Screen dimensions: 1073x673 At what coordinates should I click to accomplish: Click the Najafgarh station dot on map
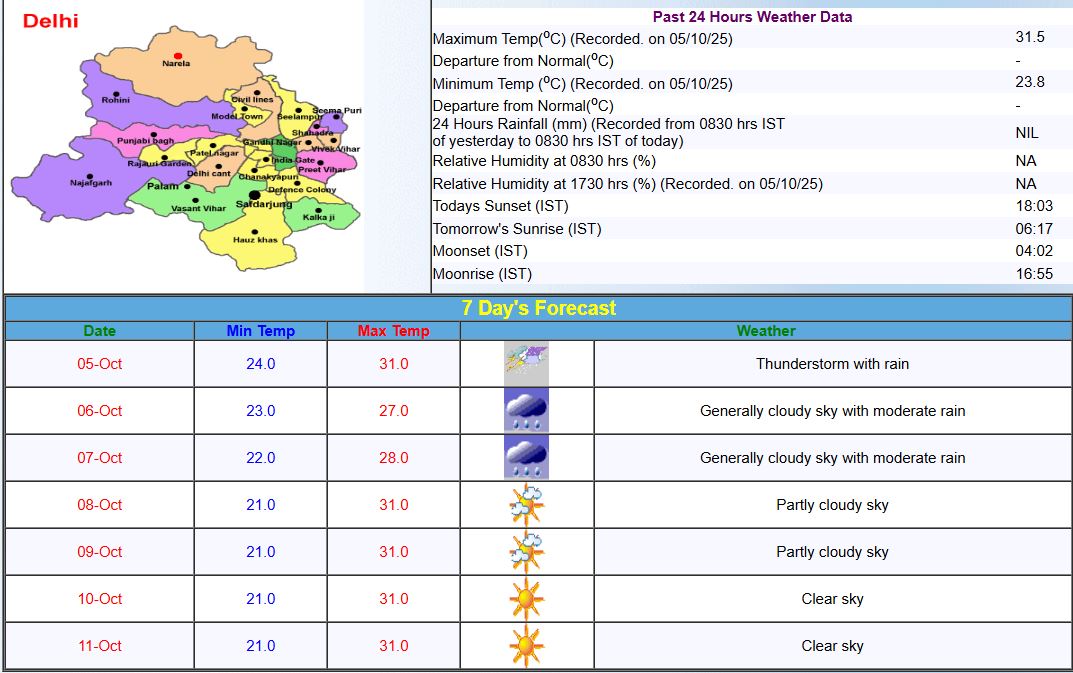[x=91, y=174]
